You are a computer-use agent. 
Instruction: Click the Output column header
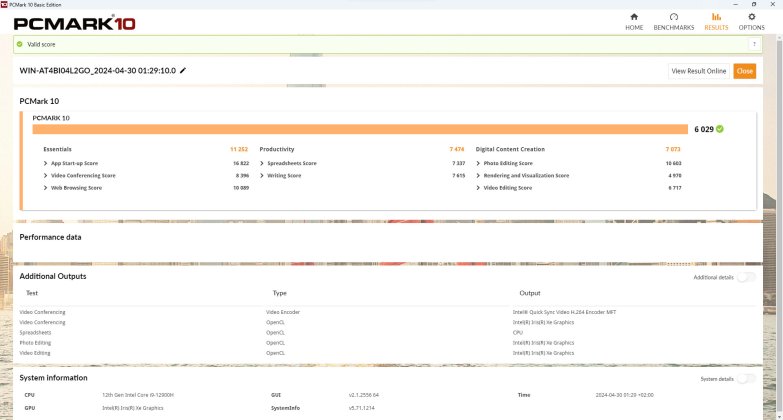pyautogui.click(x=530, y=293)
